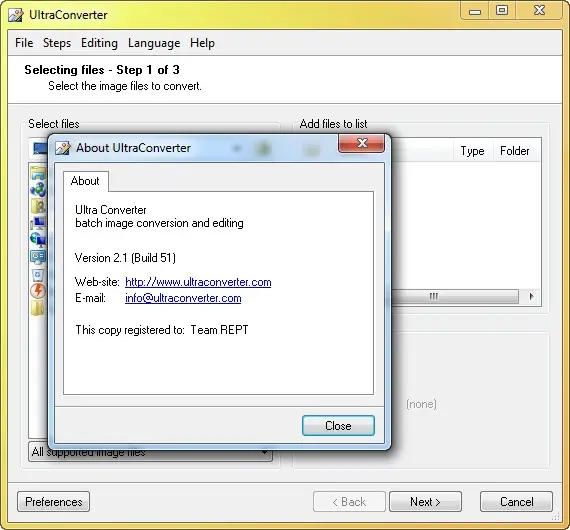Select the About tab in the dialog
The height and width of the screenshot is (530, 570).
click(x=85, y=181)
